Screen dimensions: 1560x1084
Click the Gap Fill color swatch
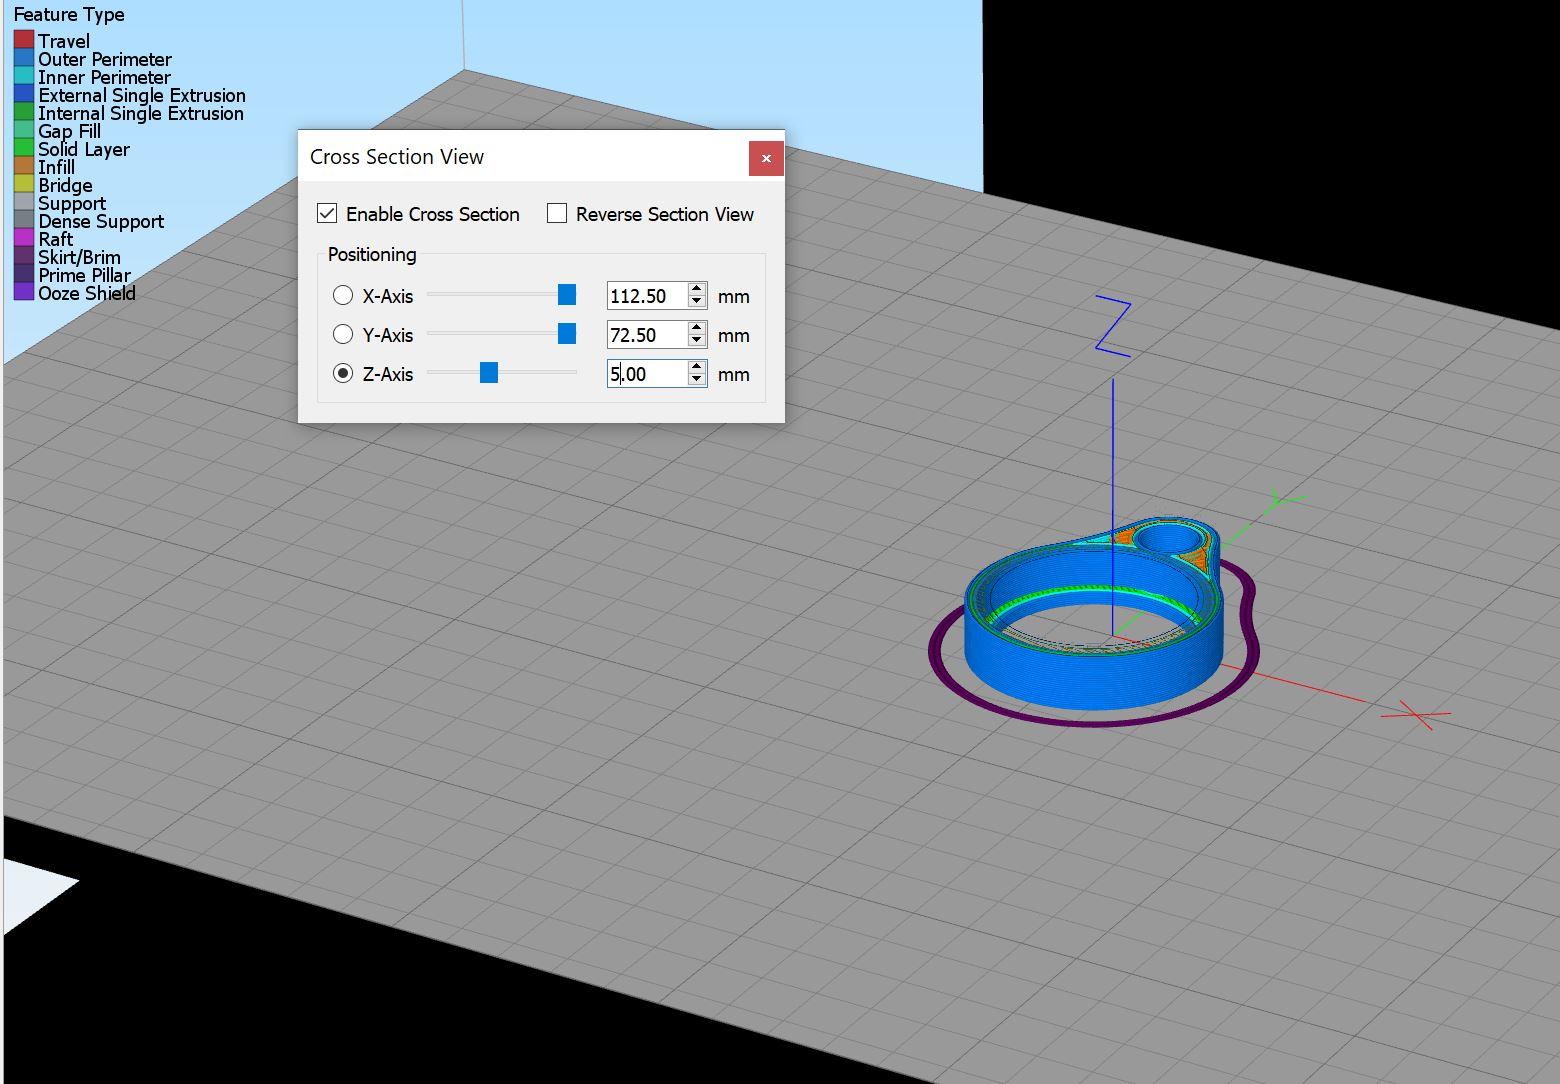click(24, 131)
